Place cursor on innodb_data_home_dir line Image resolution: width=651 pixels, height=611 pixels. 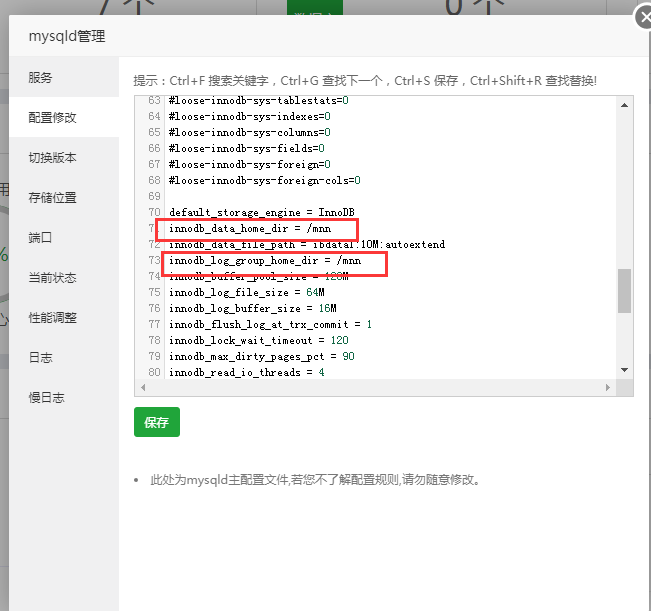250,229
